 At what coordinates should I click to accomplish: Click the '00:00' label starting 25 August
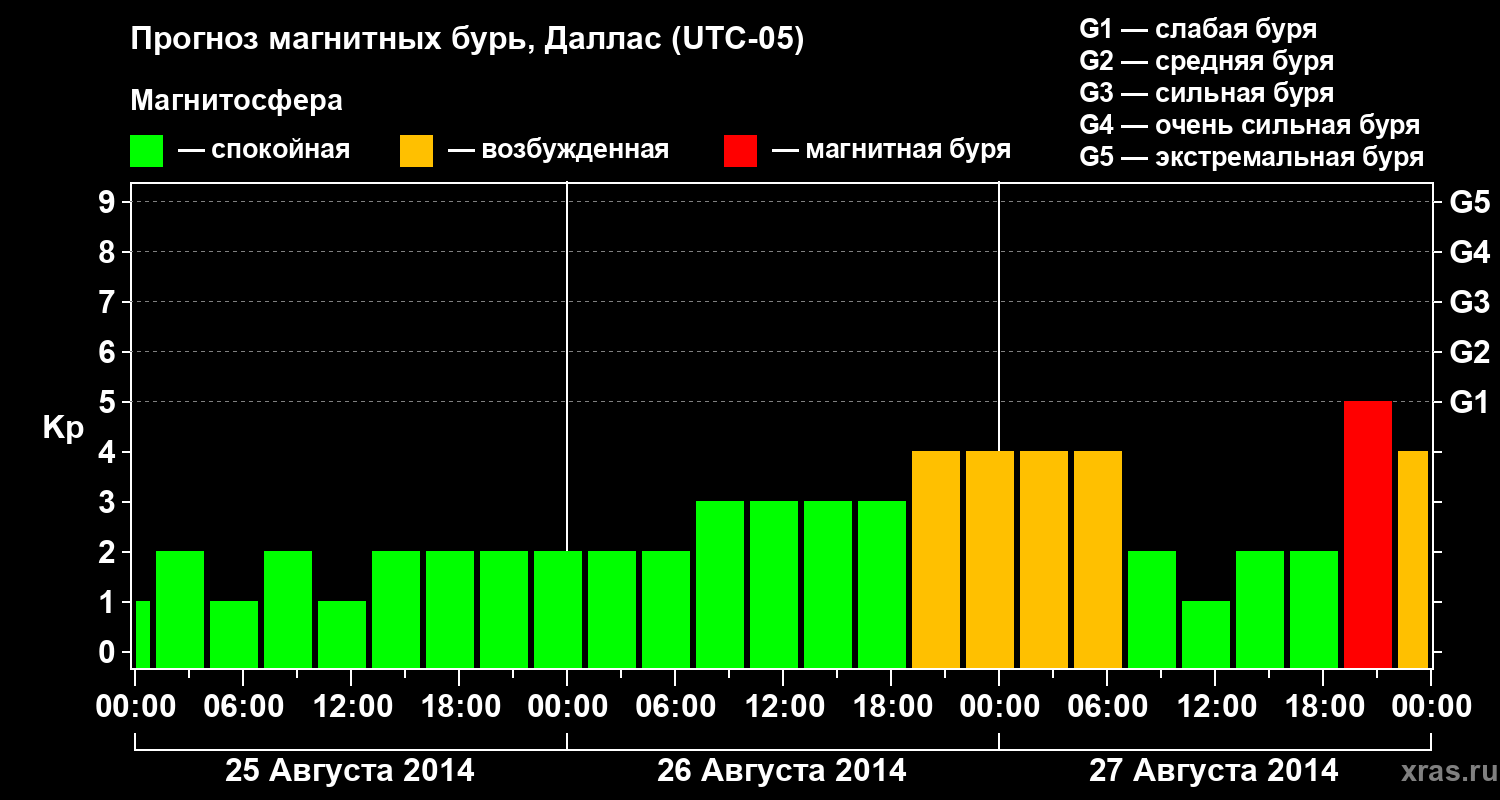[135, 707]
